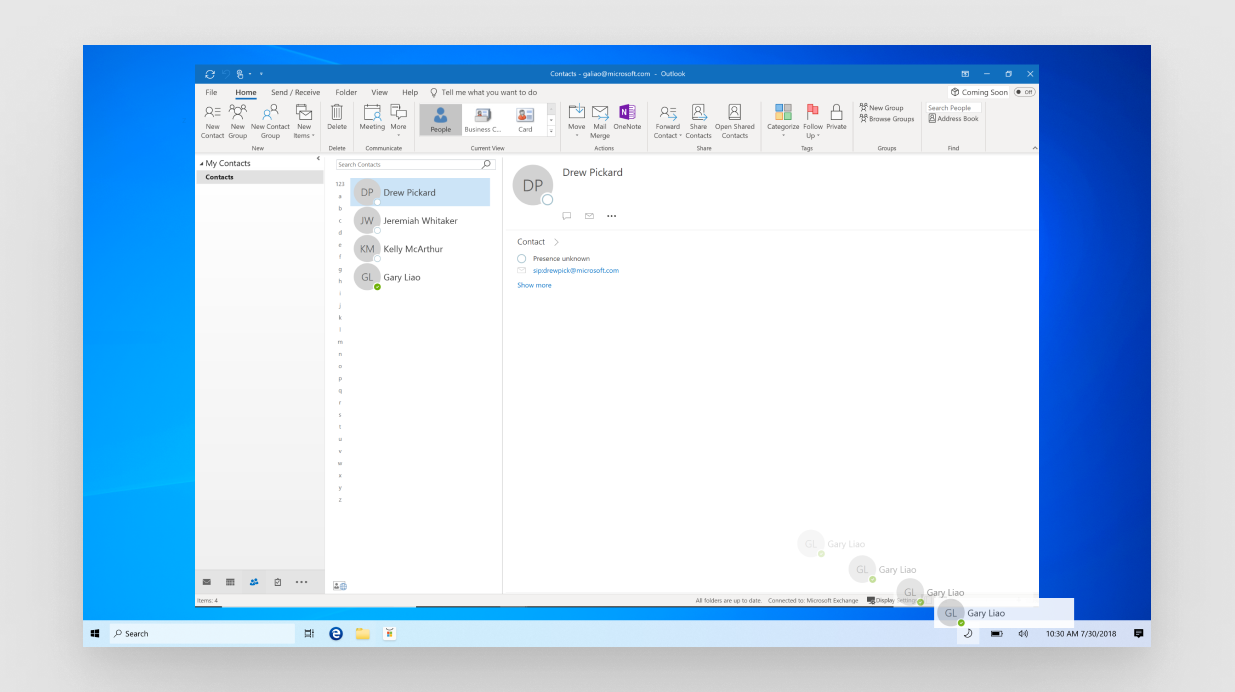Select Contacts folder in My Contacts
Screen dimensions: 1235x692
[260, 177]
